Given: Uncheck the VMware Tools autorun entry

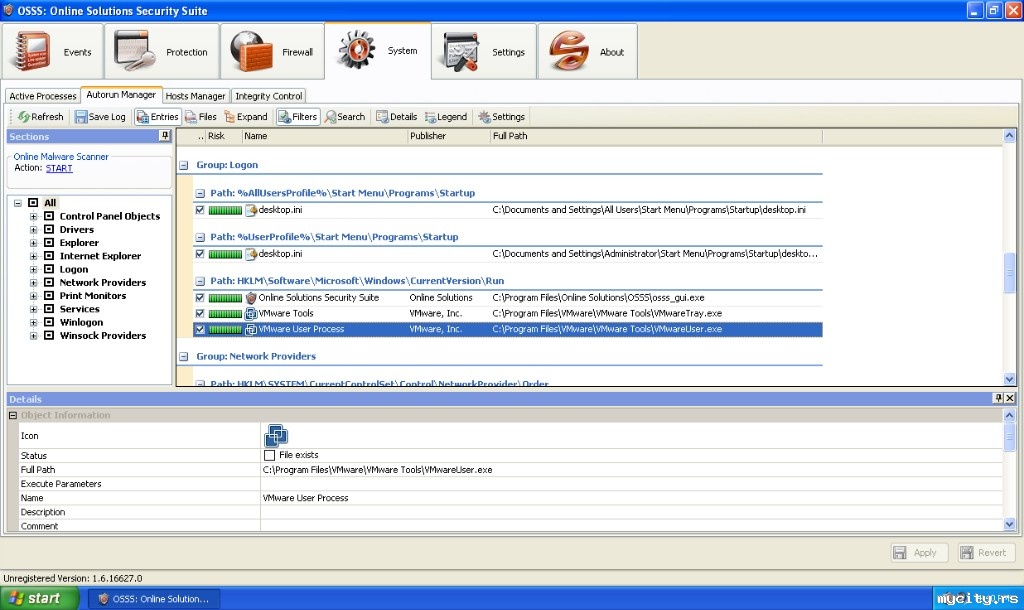Looking at the screenshot, I should [200, 313].
